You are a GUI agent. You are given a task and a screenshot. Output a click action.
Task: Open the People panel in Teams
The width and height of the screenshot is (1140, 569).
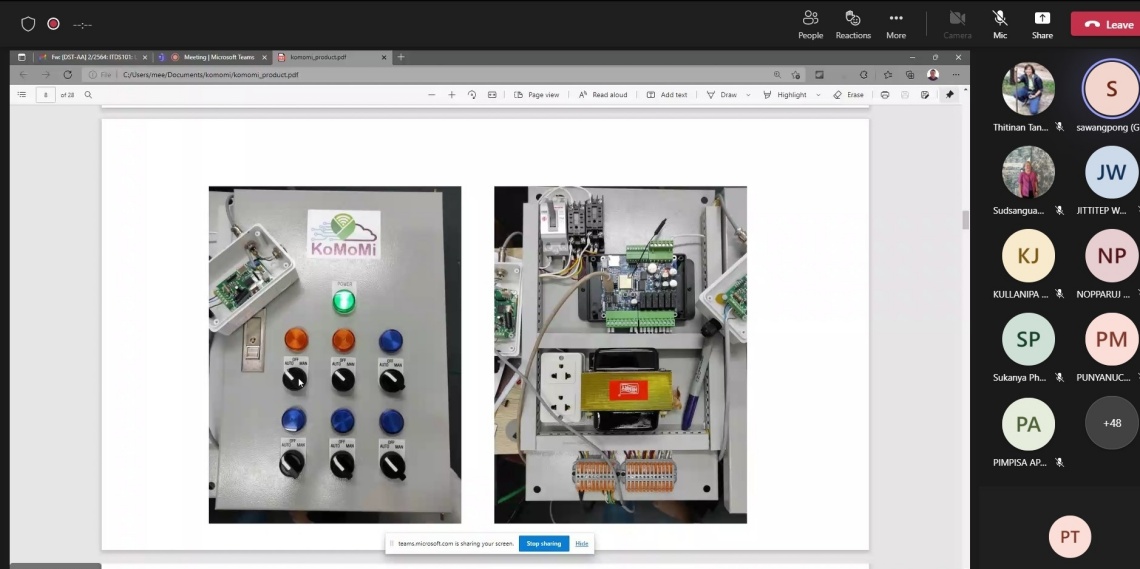click(x=810, y=23)
